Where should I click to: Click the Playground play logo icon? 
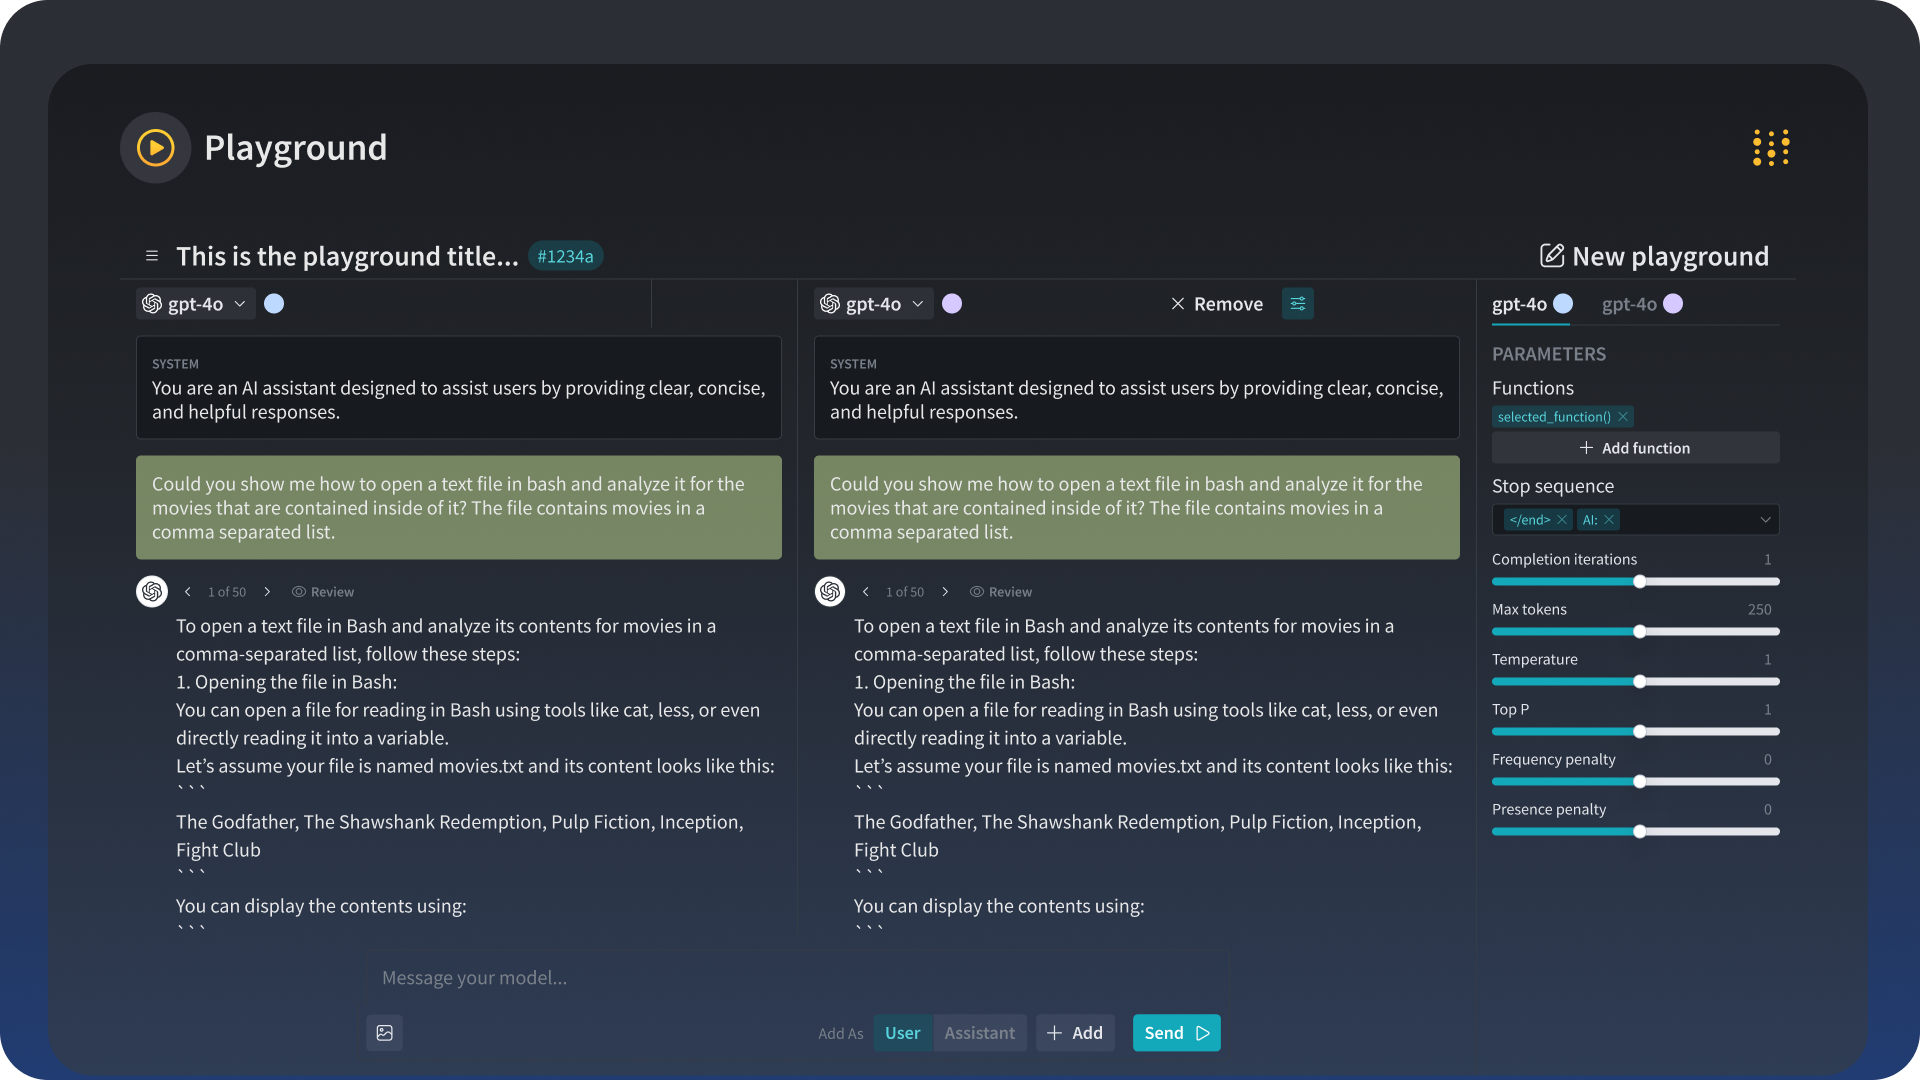point(155,148)
